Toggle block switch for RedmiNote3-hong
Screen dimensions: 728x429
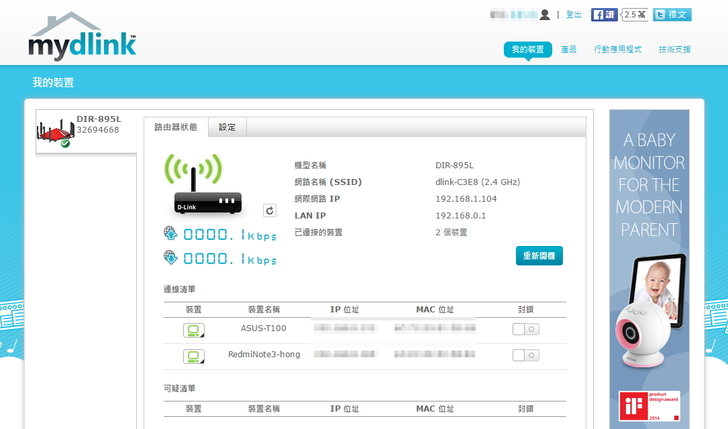(x=526, y=355)
